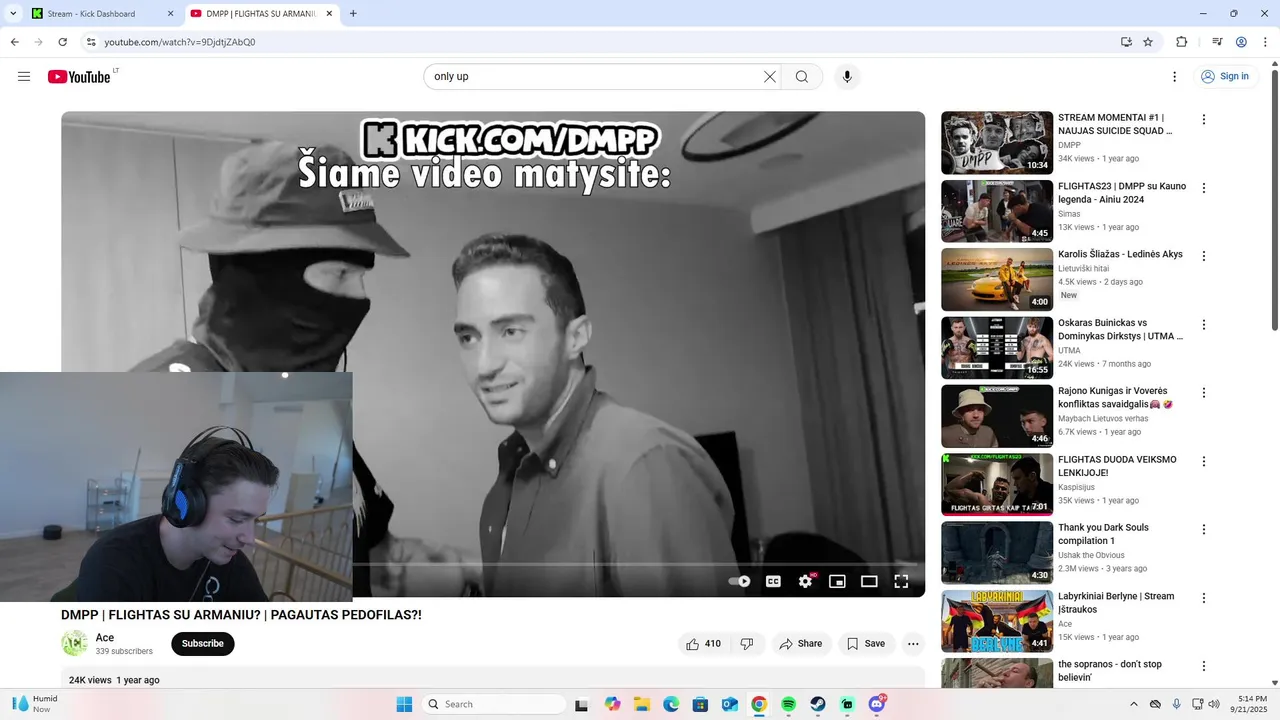Image resolution: width=1280 pixels, height=720 pixels.
Task: Open Oskaras Buinickas vs Dominykas video title
Action: [x=1121, y=330]
